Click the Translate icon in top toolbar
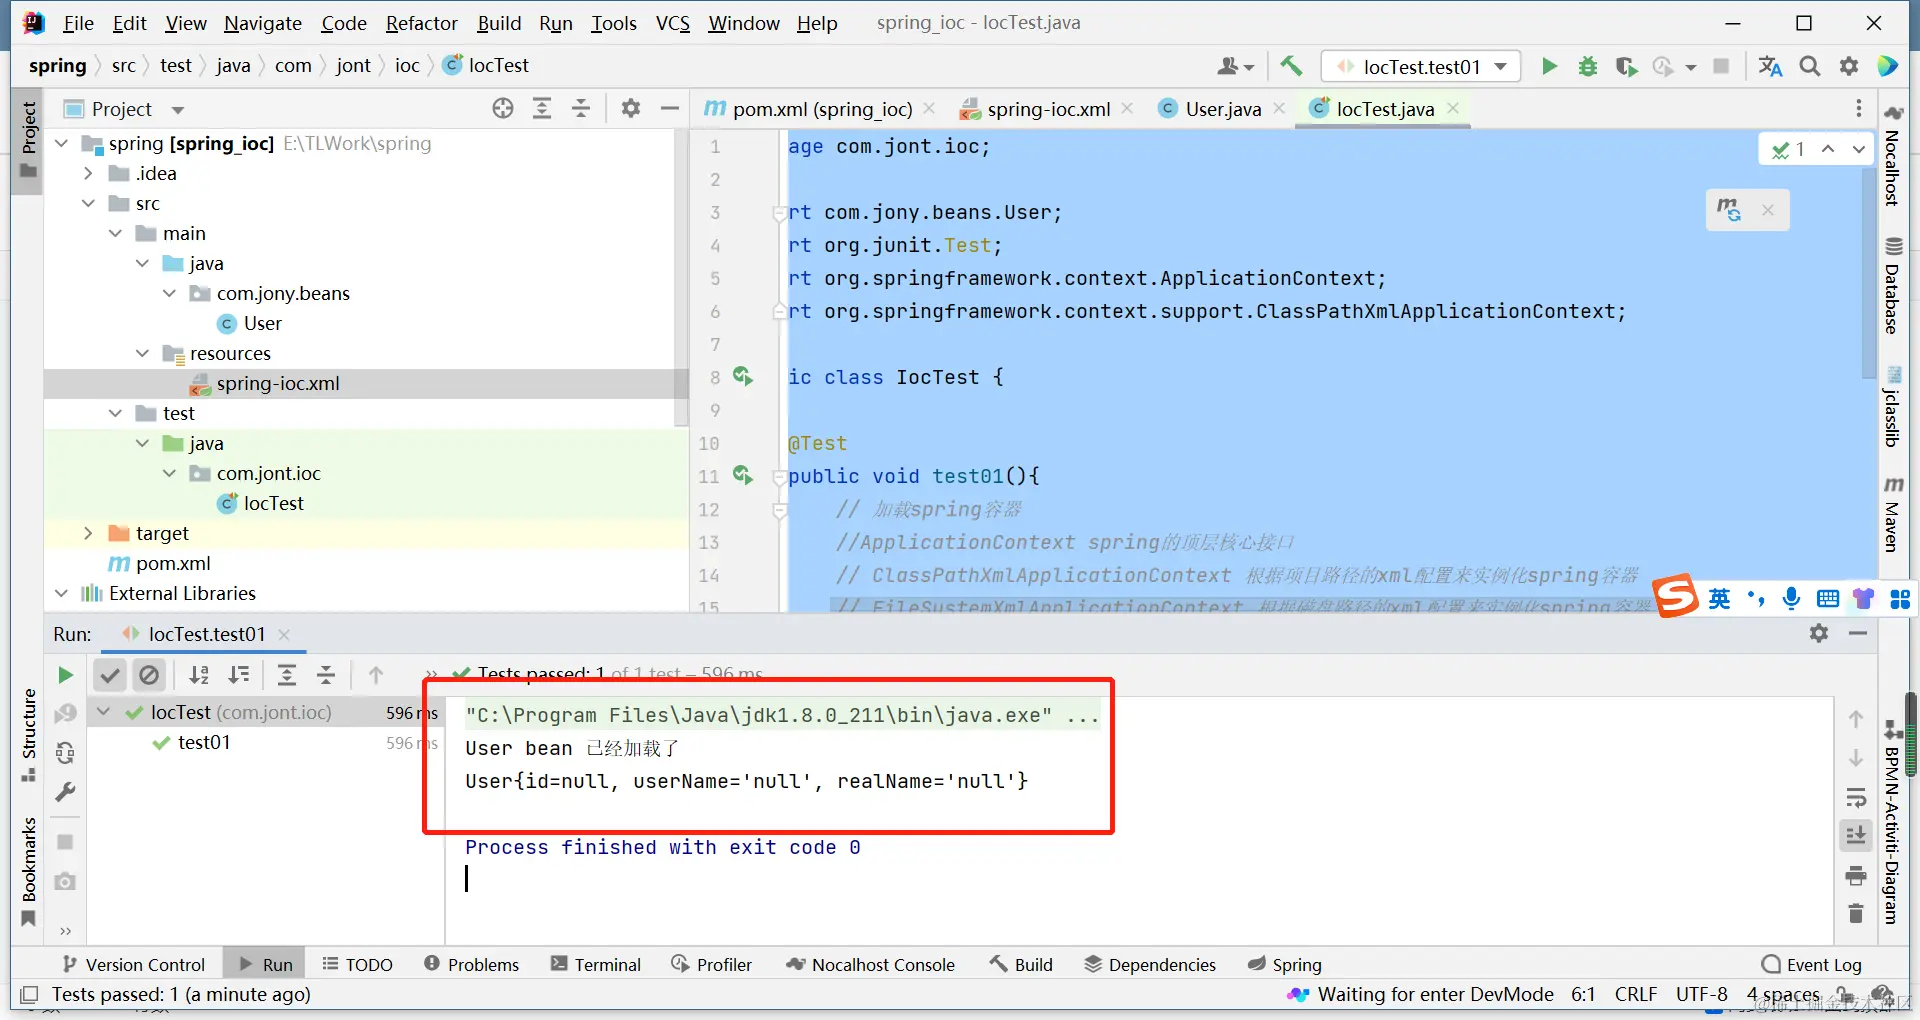 coord(1770,67)
